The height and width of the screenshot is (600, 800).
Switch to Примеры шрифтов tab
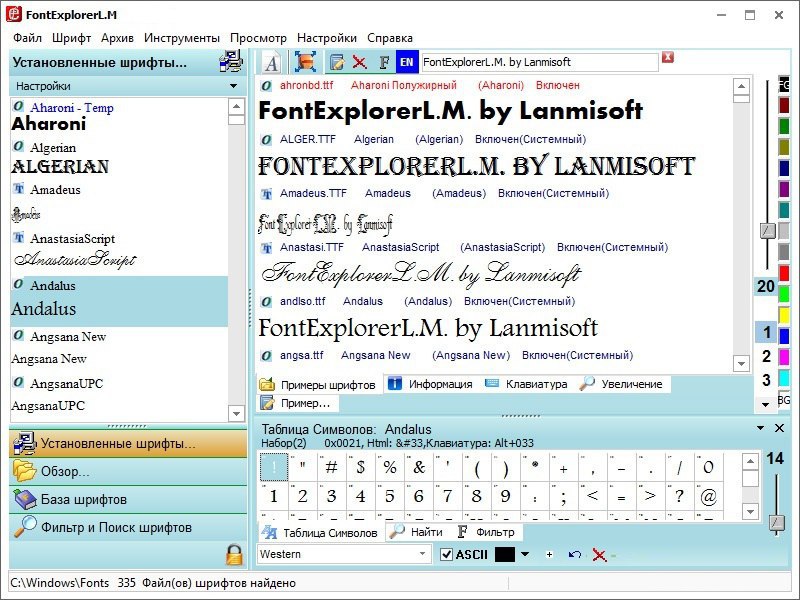(x=318, y=385)
